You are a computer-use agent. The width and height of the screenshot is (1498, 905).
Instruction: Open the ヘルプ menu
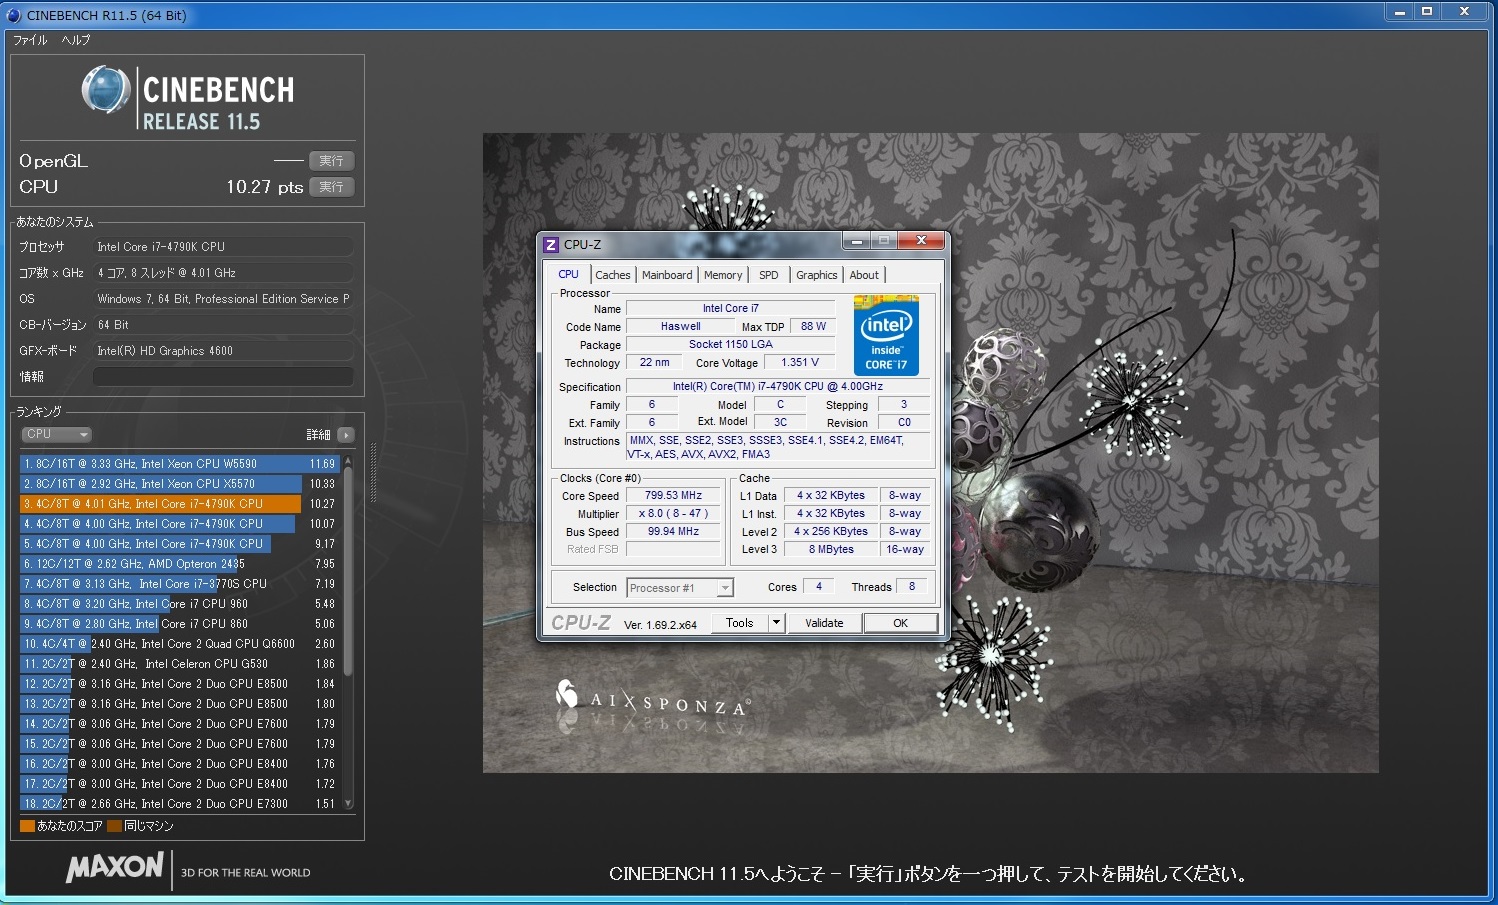pos(76,40)
